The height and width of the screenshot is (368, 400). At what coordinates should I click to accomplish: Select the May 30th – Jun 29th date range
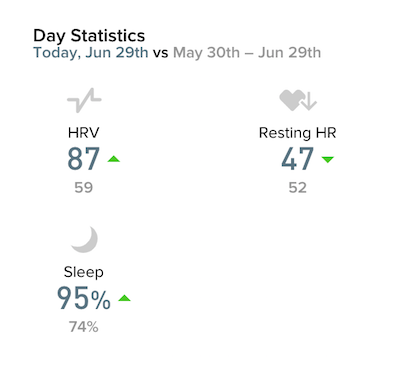247,52
